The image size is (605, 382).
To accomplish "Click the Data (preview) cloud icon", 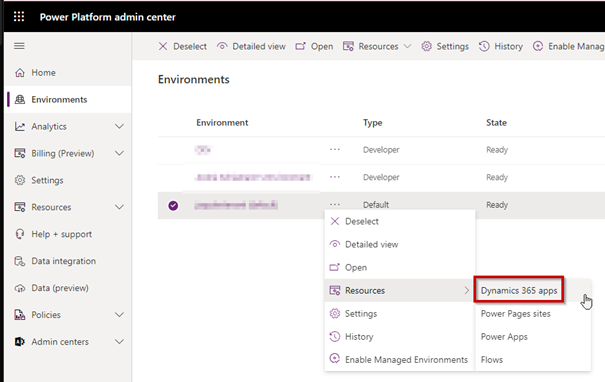I will [x=20, y=288].
